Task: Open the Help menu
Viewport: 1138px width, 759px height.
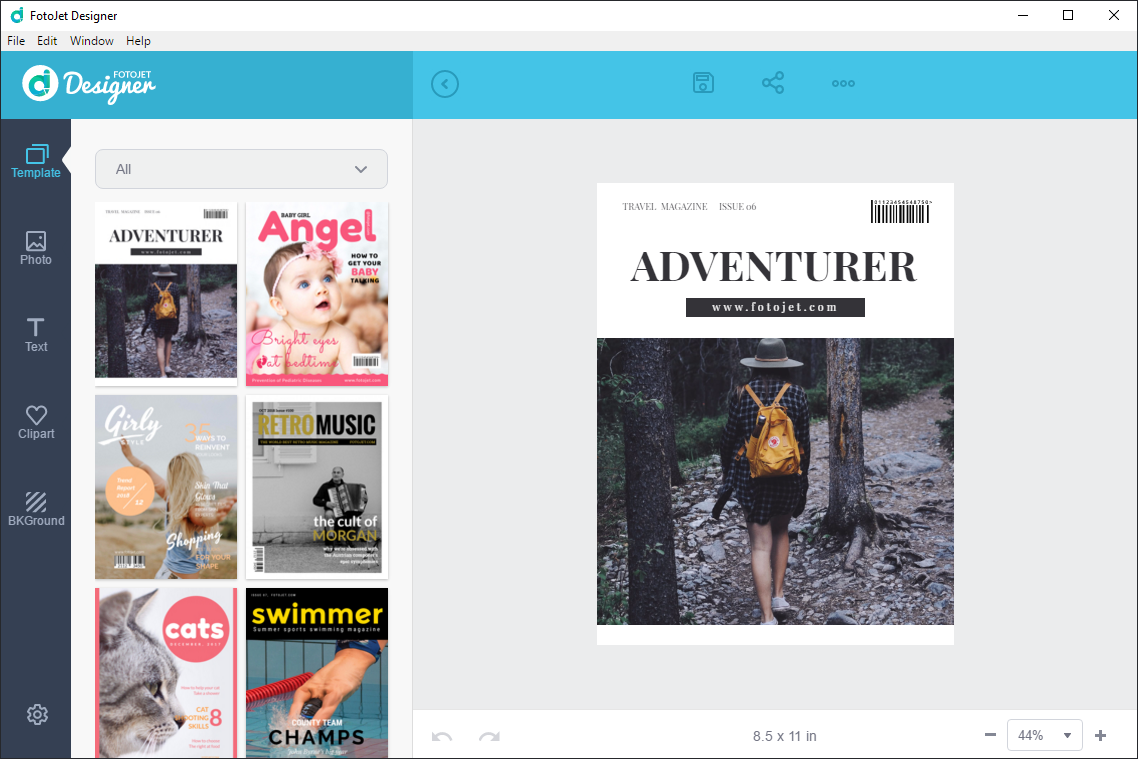Action: 138,41
